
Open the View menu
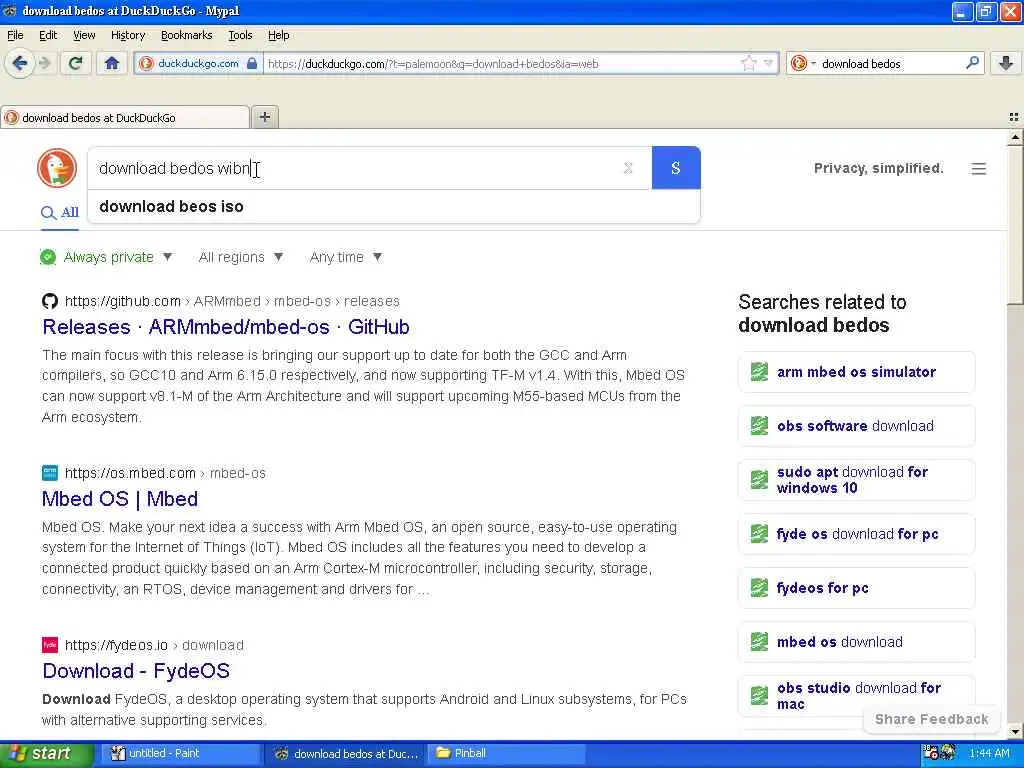pyautogui.click(x=84, y=35)
